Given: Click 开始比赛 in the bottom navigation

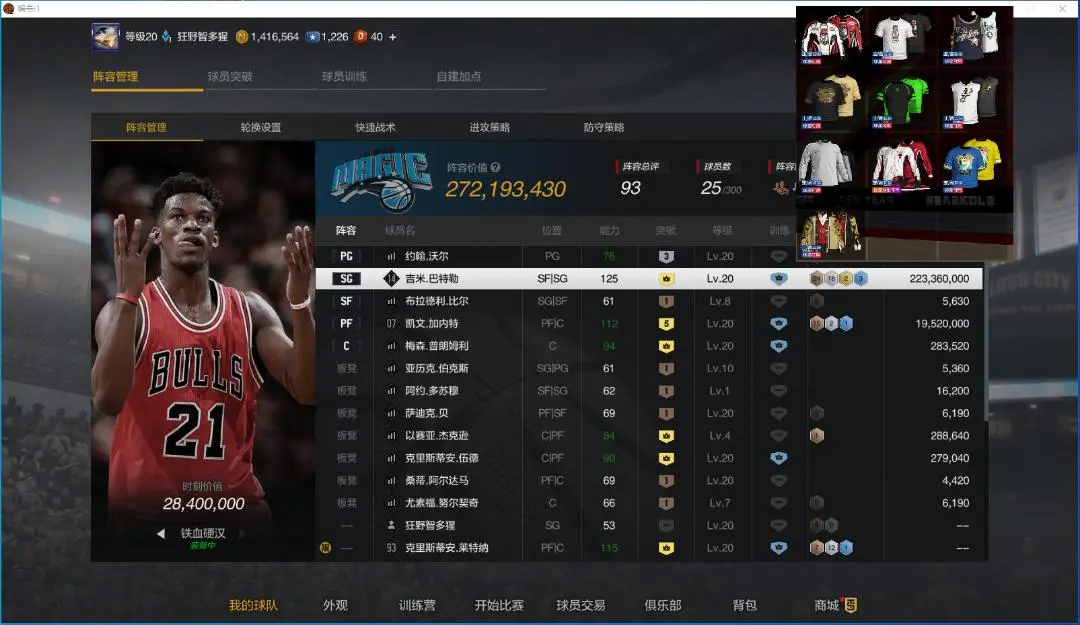Looking at the screenshot, I should click(499, 605).
